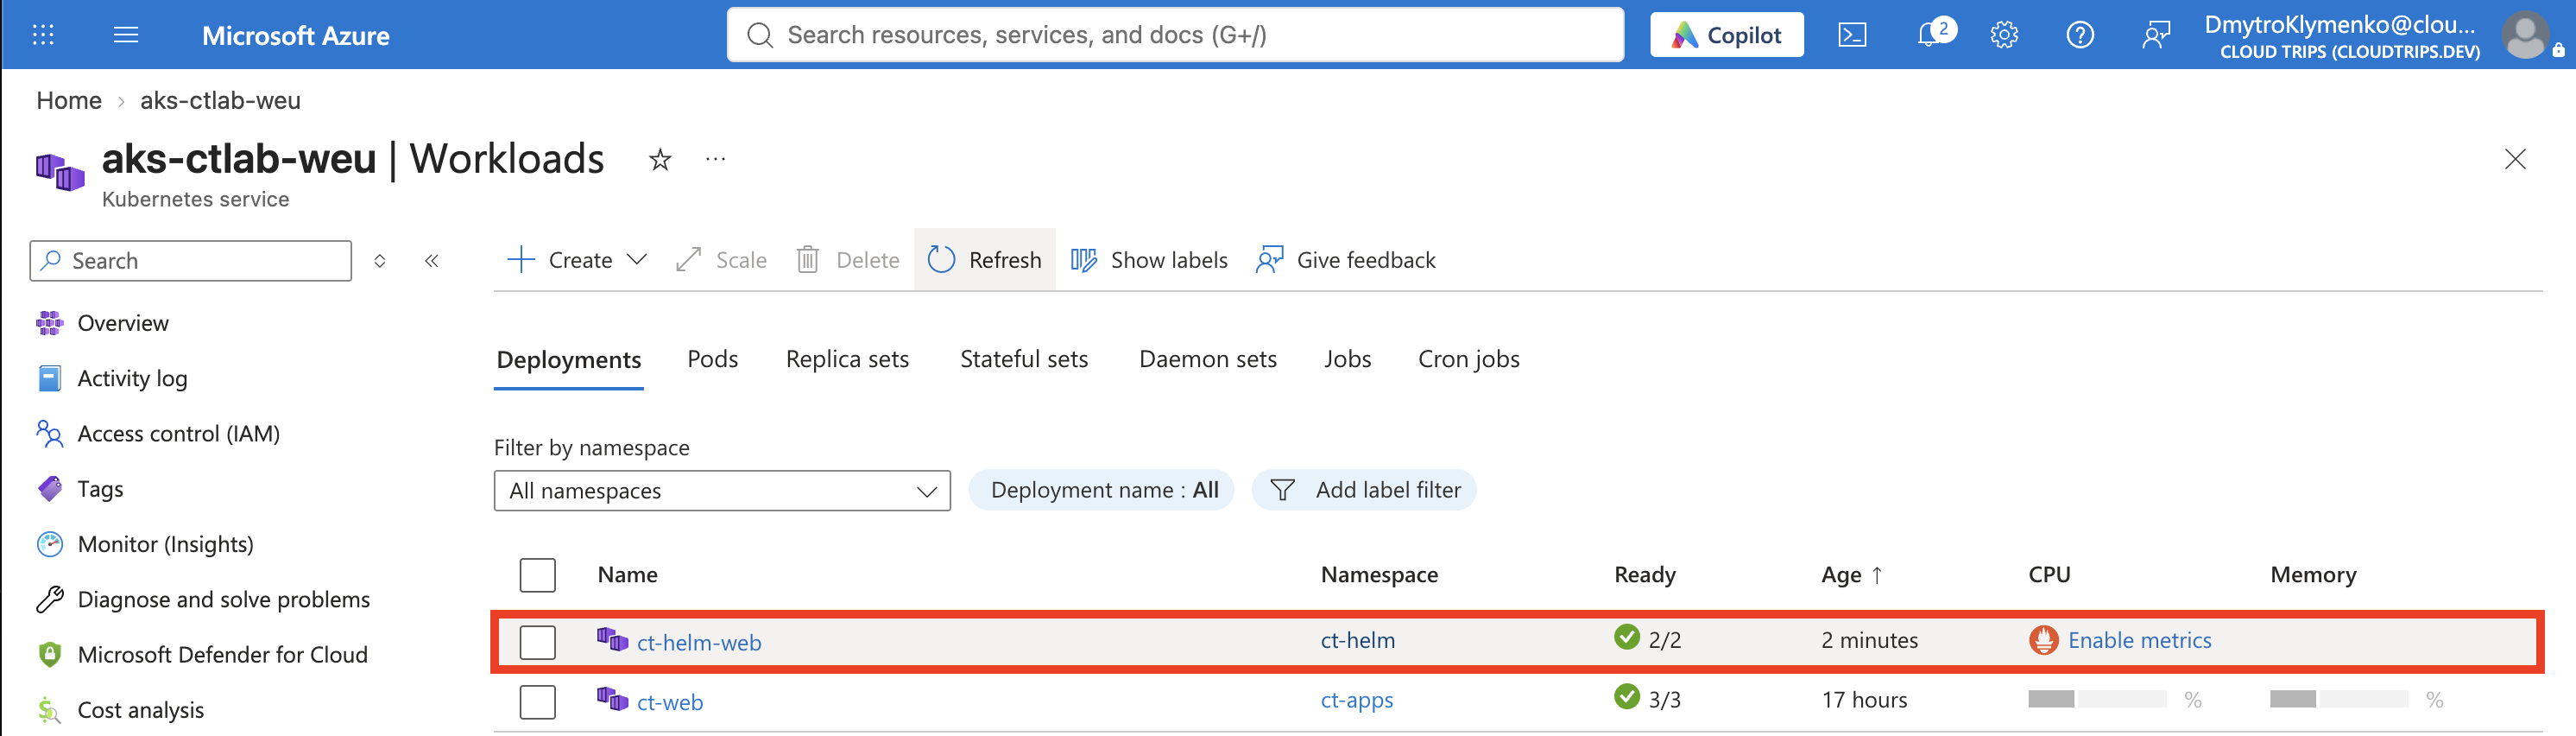Collapse sidebar with double-chevron icon
Viewport: 2576px width, 736px height.
(431, 261)
